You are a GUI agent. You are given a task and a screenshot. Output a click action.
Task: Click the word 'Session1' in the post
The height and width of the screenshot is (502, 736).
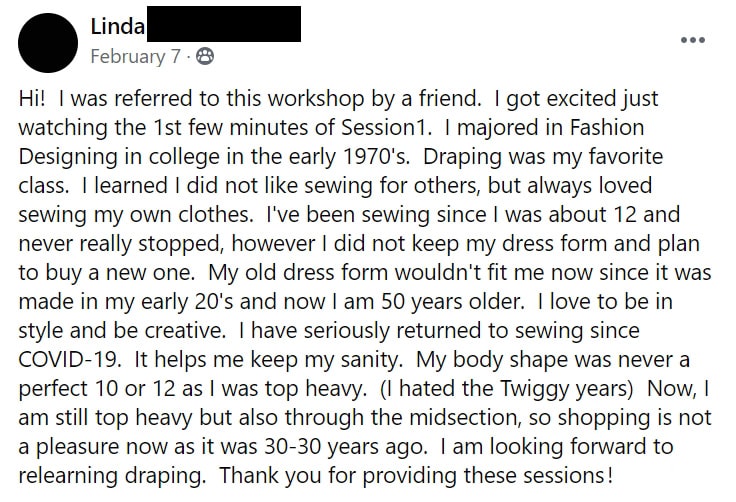tap(385, 128)
